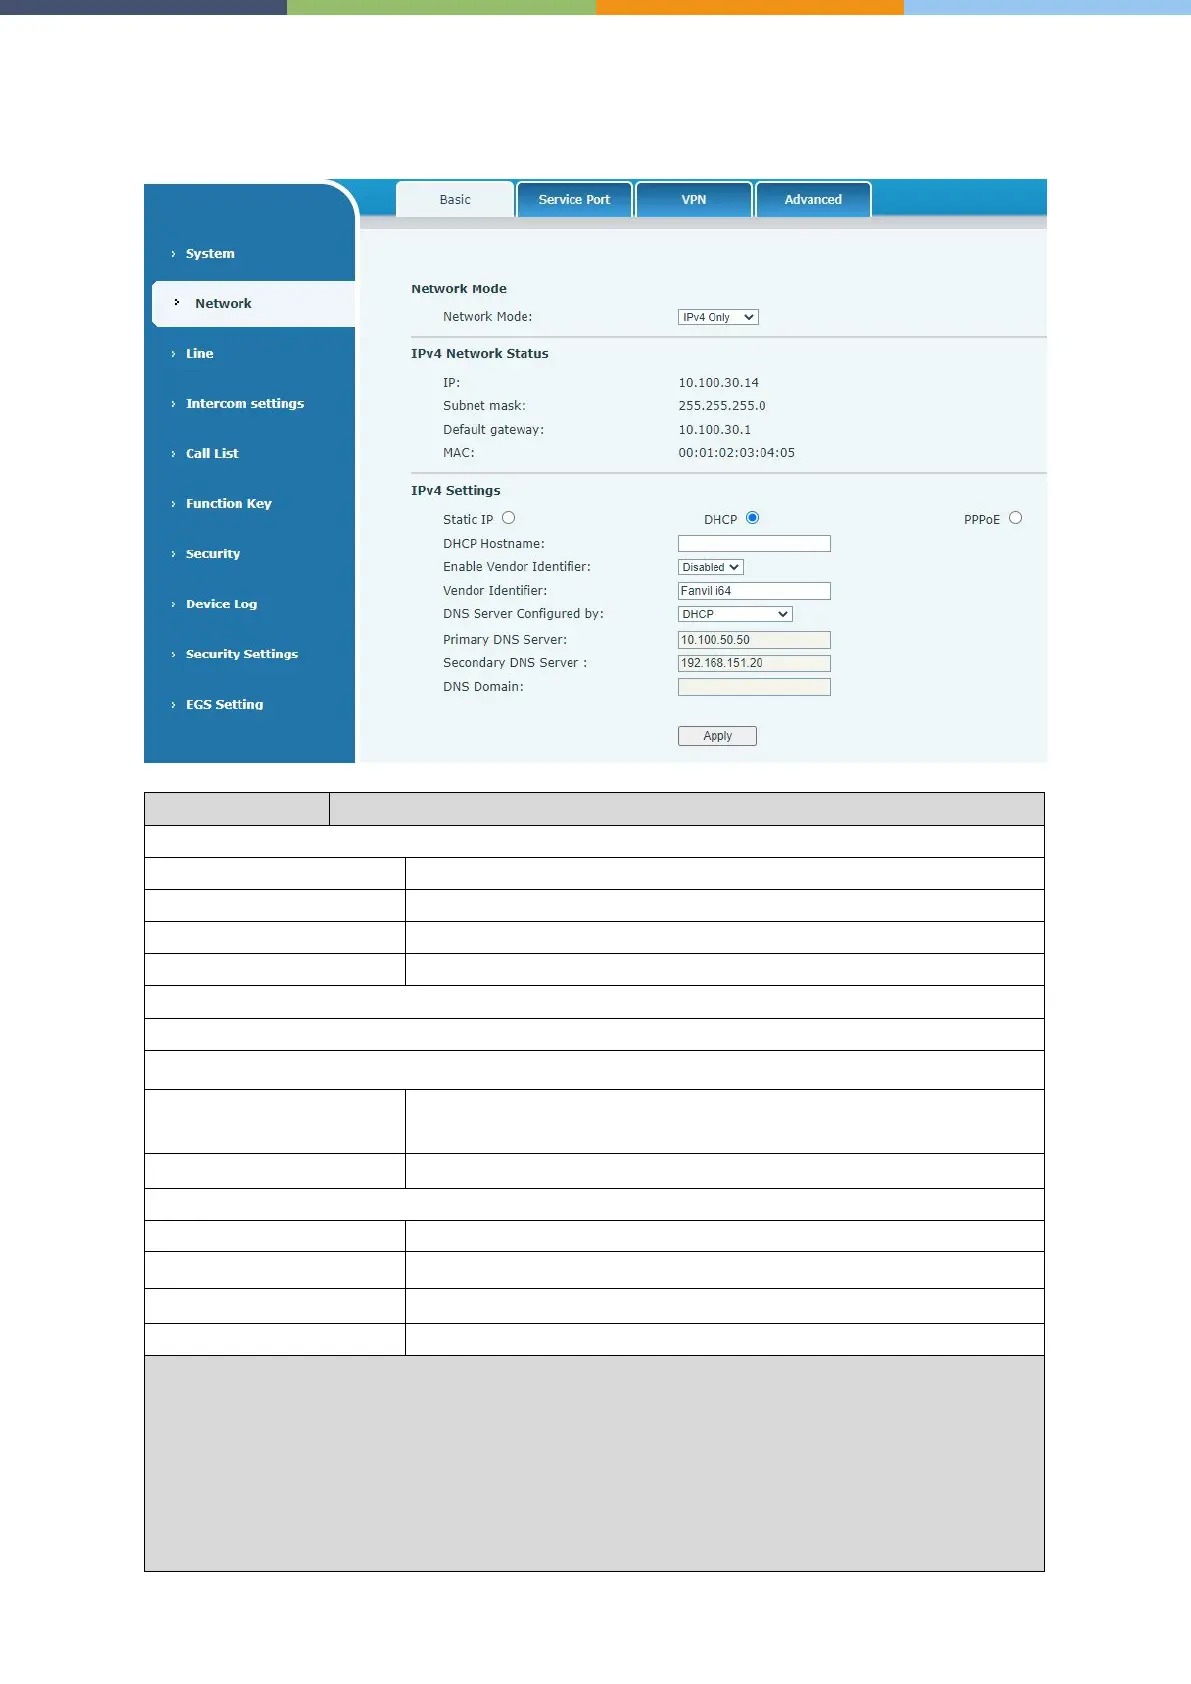The image size is (1191, 1684).
Task: Click the subnet mask value 255.255.255.0
Action: (722, 406)
